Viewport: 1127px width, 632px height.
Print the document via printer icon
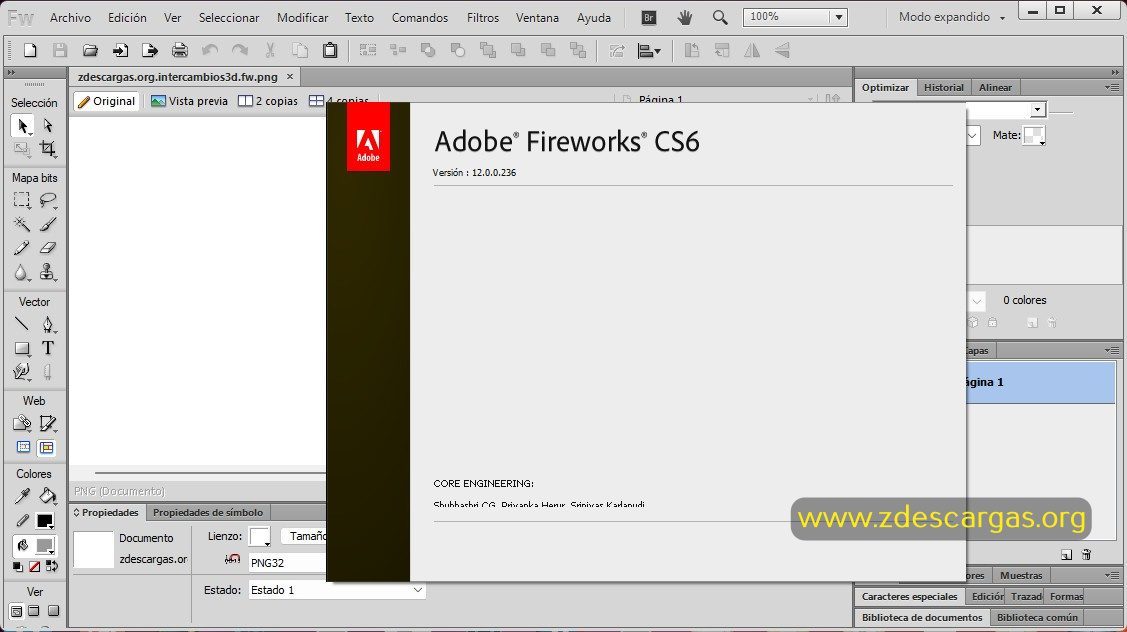point(180,50)
